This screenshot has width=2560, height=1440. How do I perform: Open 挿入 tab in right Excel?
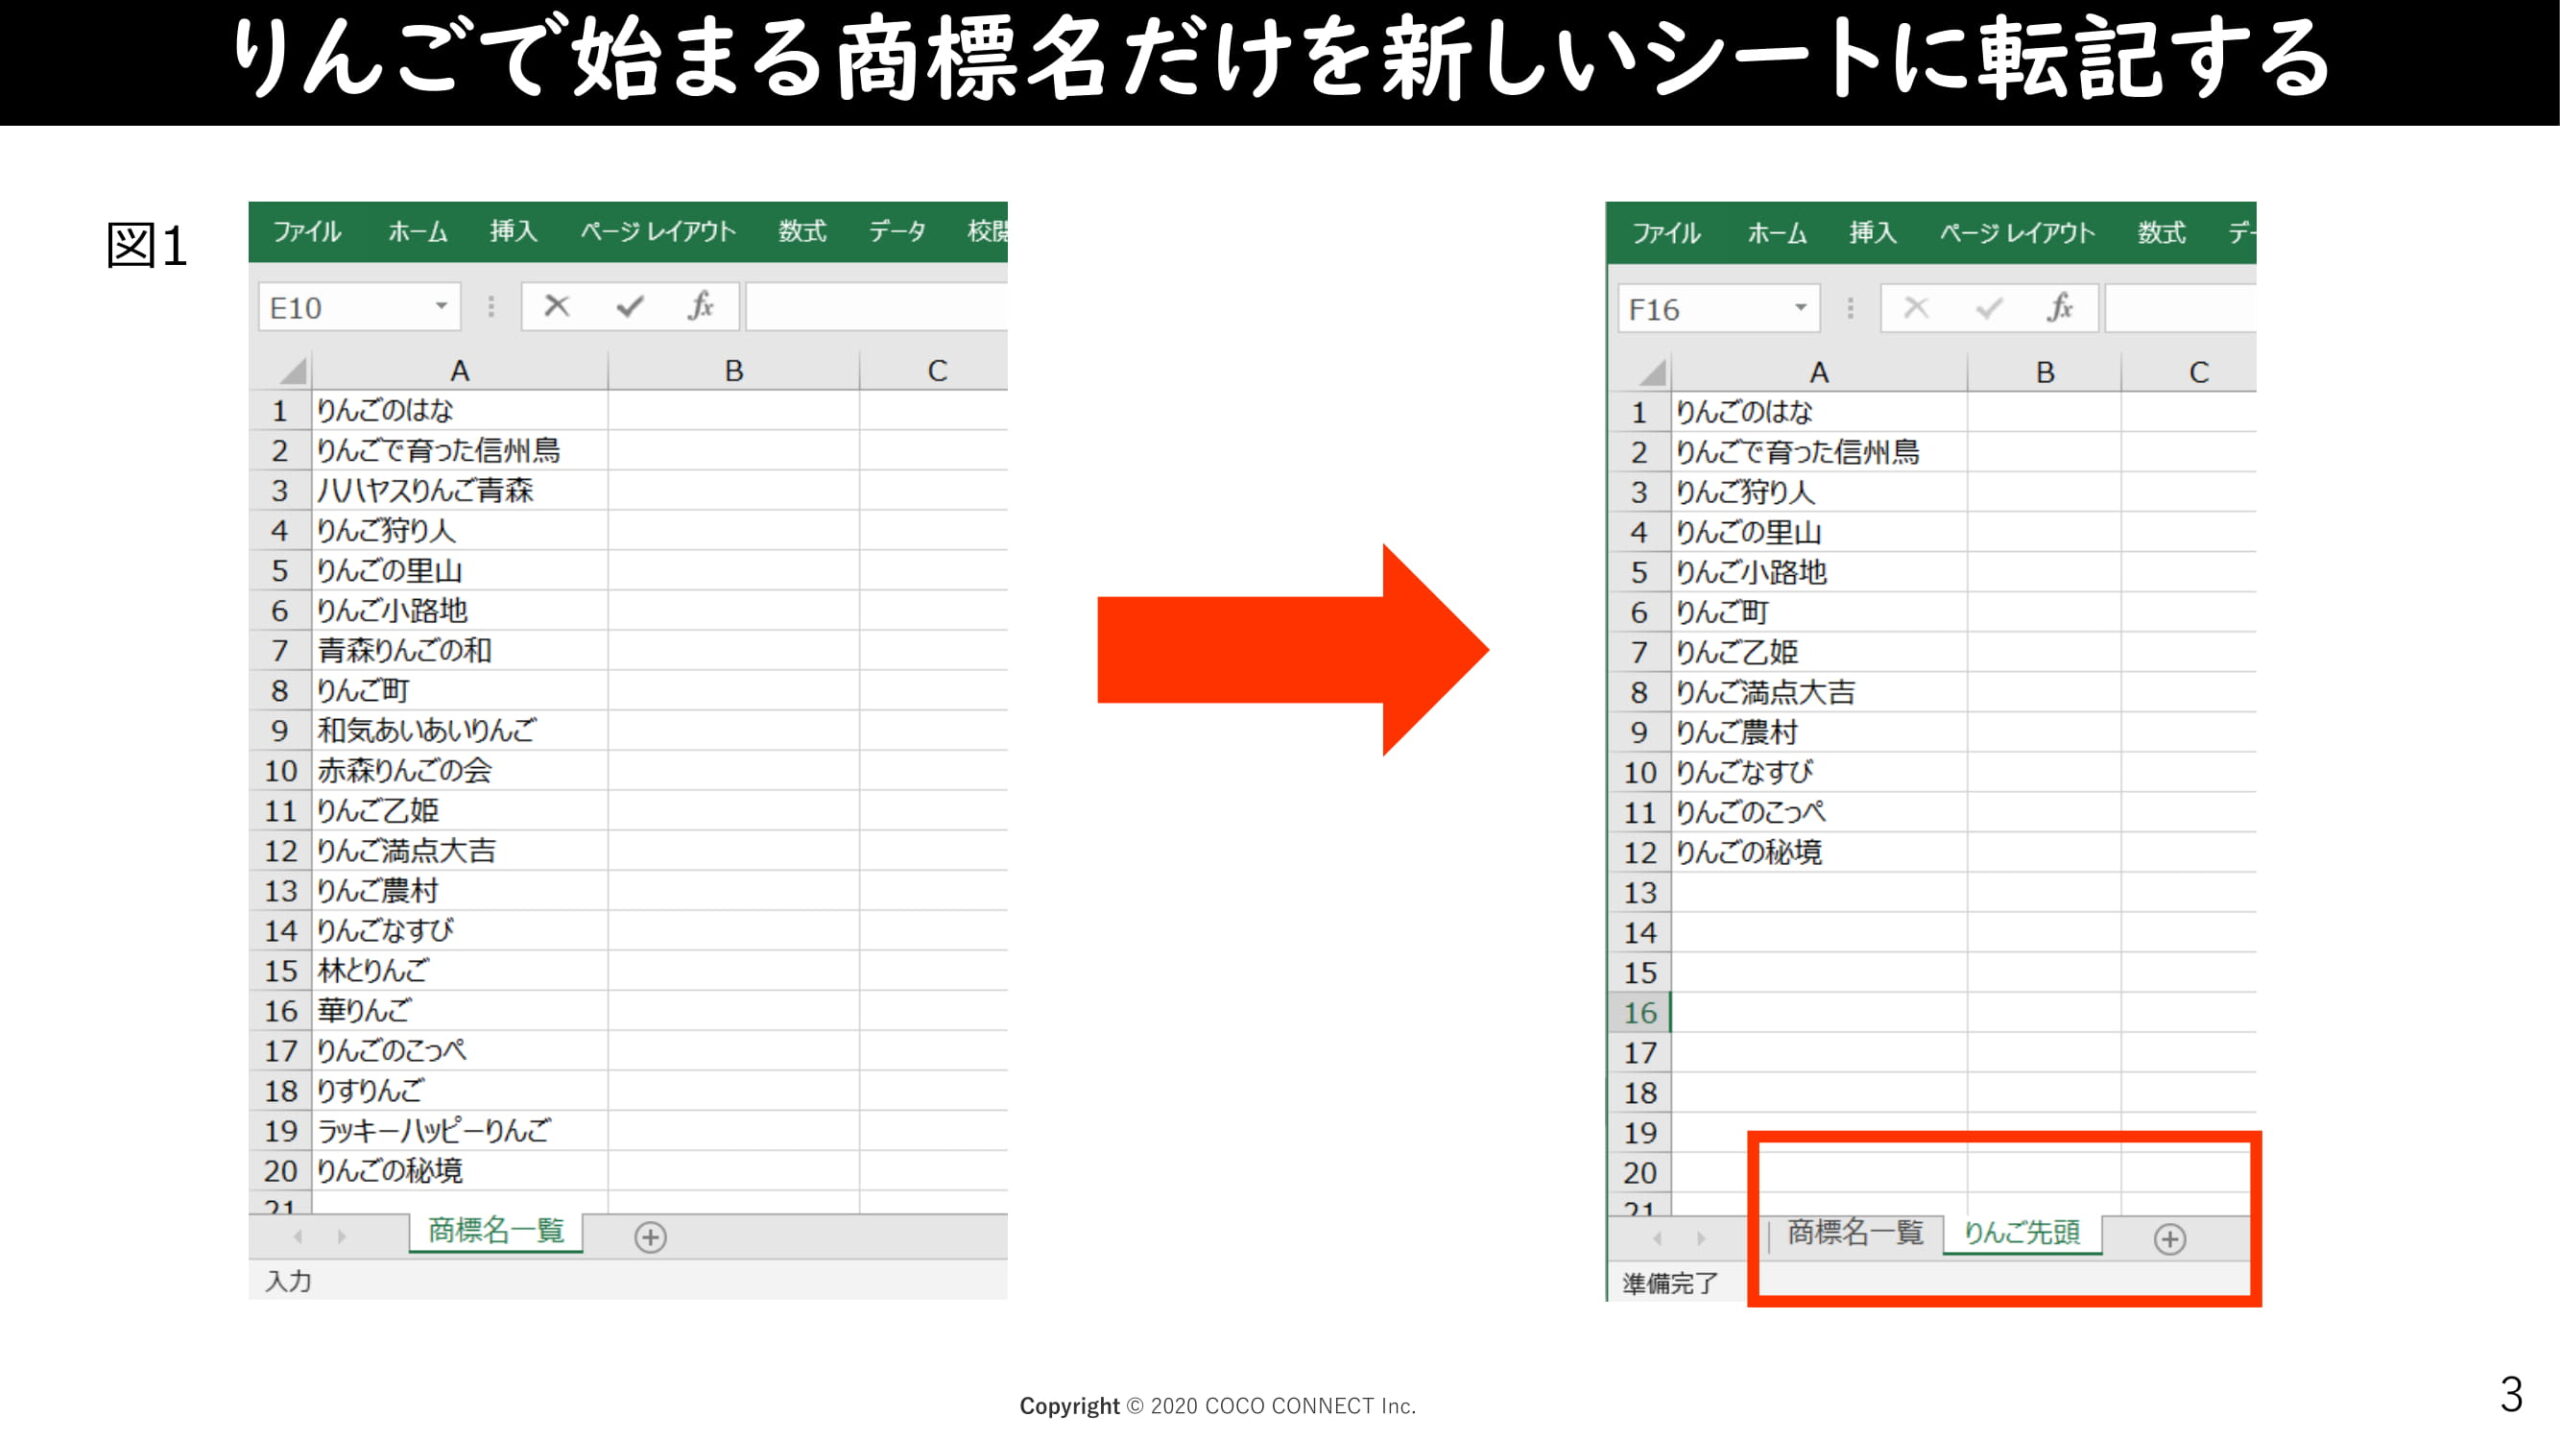pyautogui.click(x=1872, y=233)
